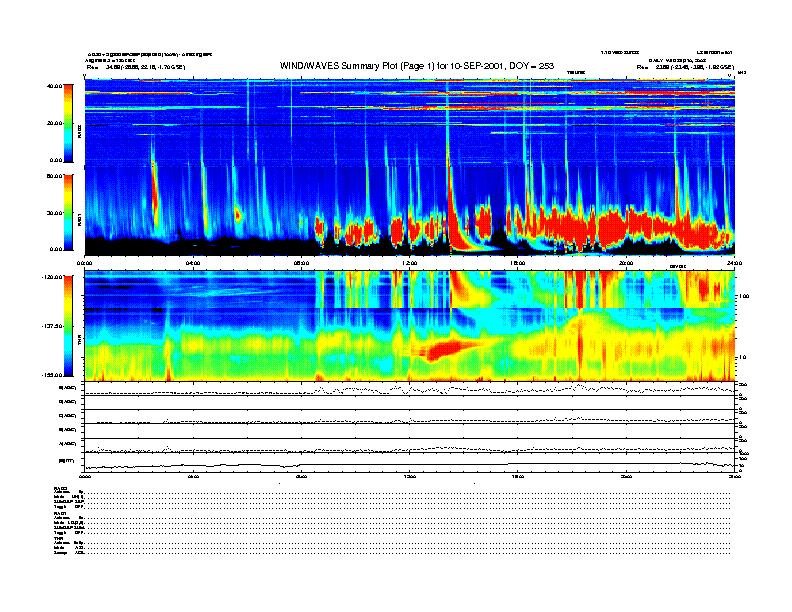The image size is (792, 612).
Task: Click the -120.00 label on TNR scale
Action: 52,277
